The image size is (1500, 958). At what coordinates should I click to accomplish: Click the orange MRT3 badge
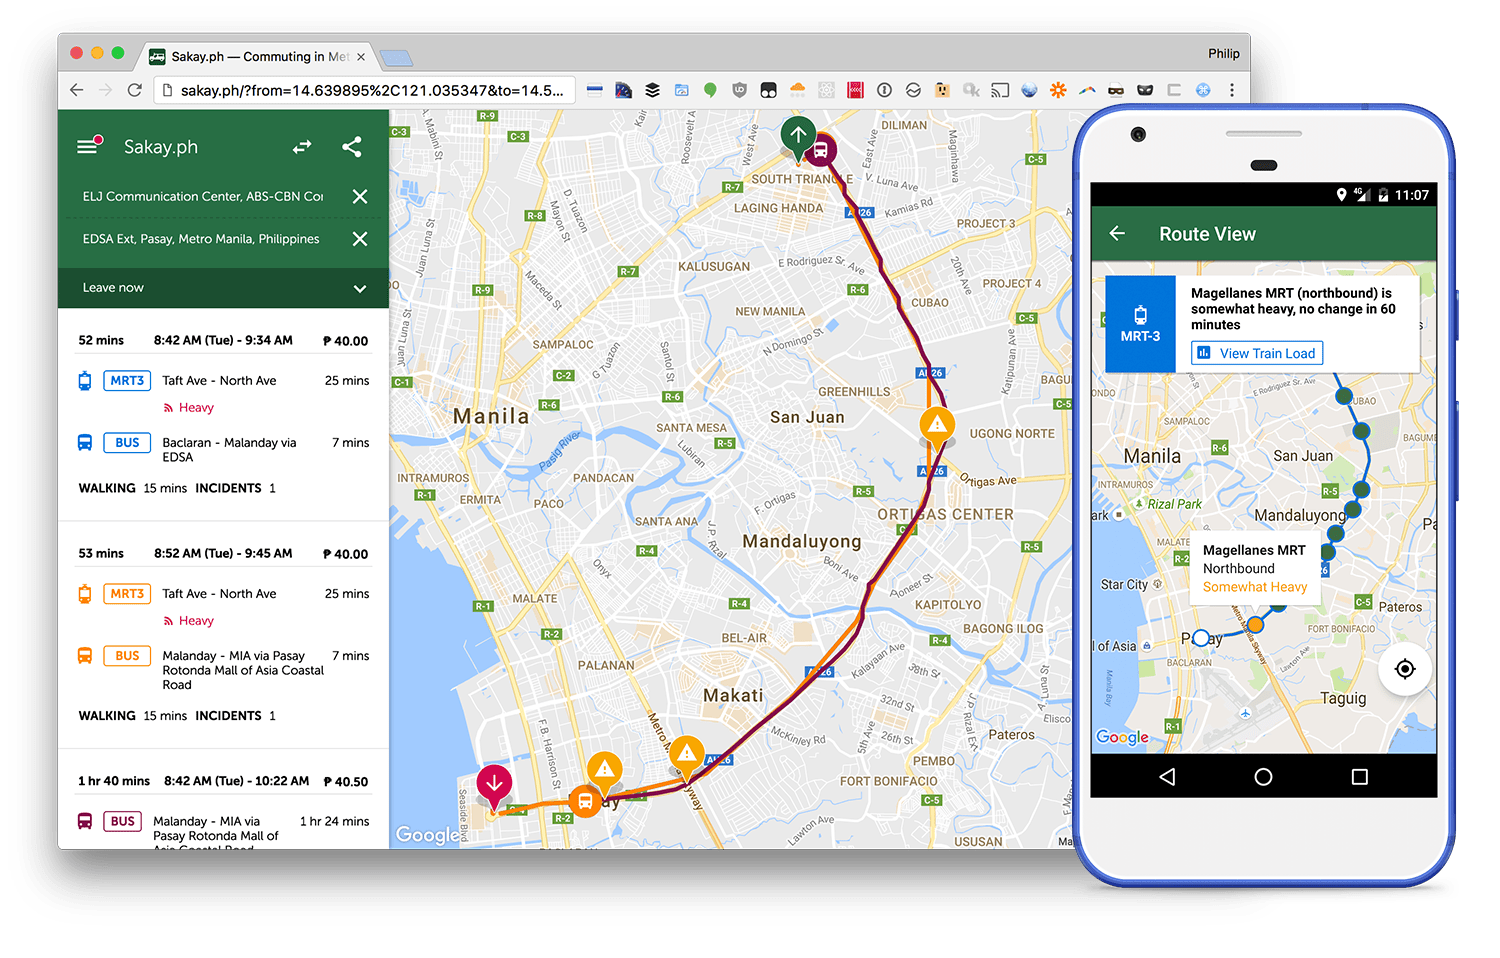(127, 594)
